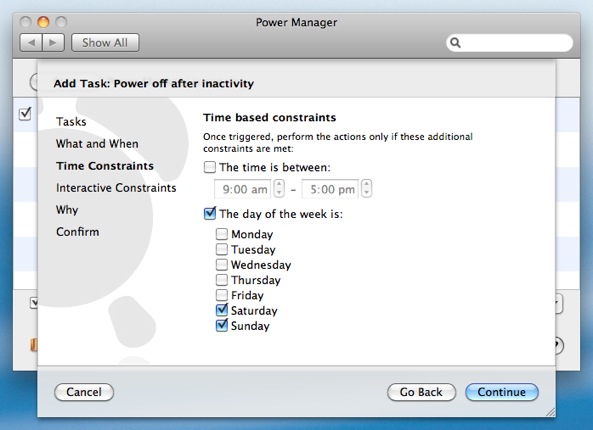Image resolution: width=593 pixels, height=430 pixels.
Task: Uncheck the Sunday checkbox
Action: 222,325
